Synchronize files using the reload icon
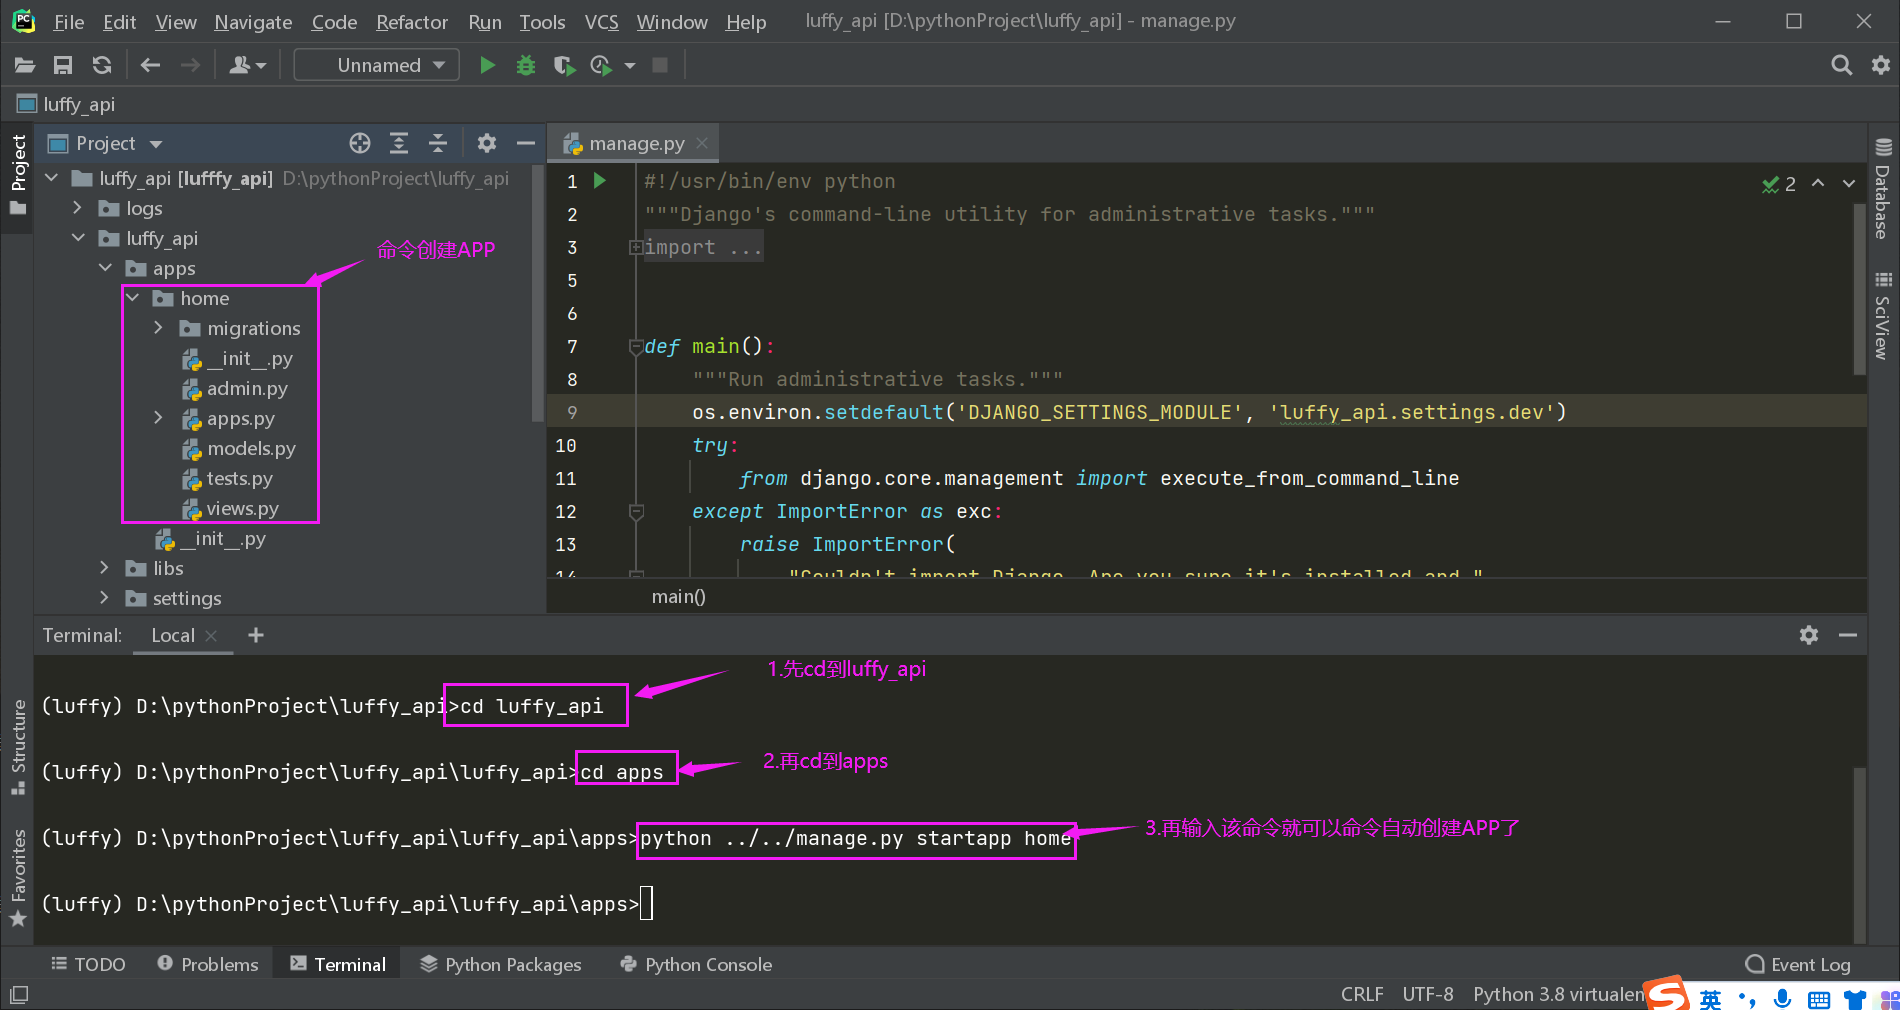The height and width of the screenshot is (1010, 1900). tap(102, 65)
